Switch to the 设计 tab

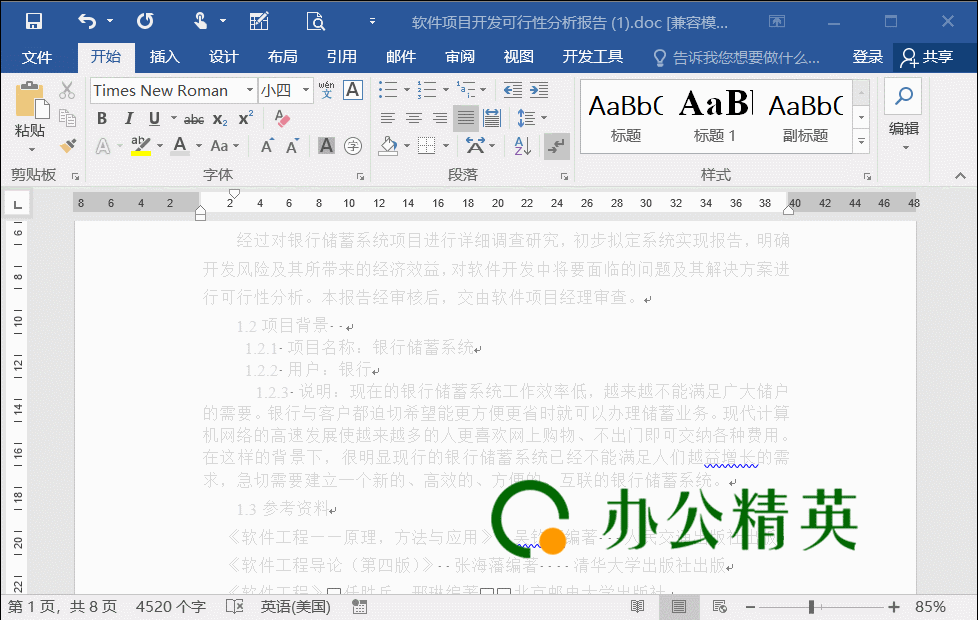223,57
